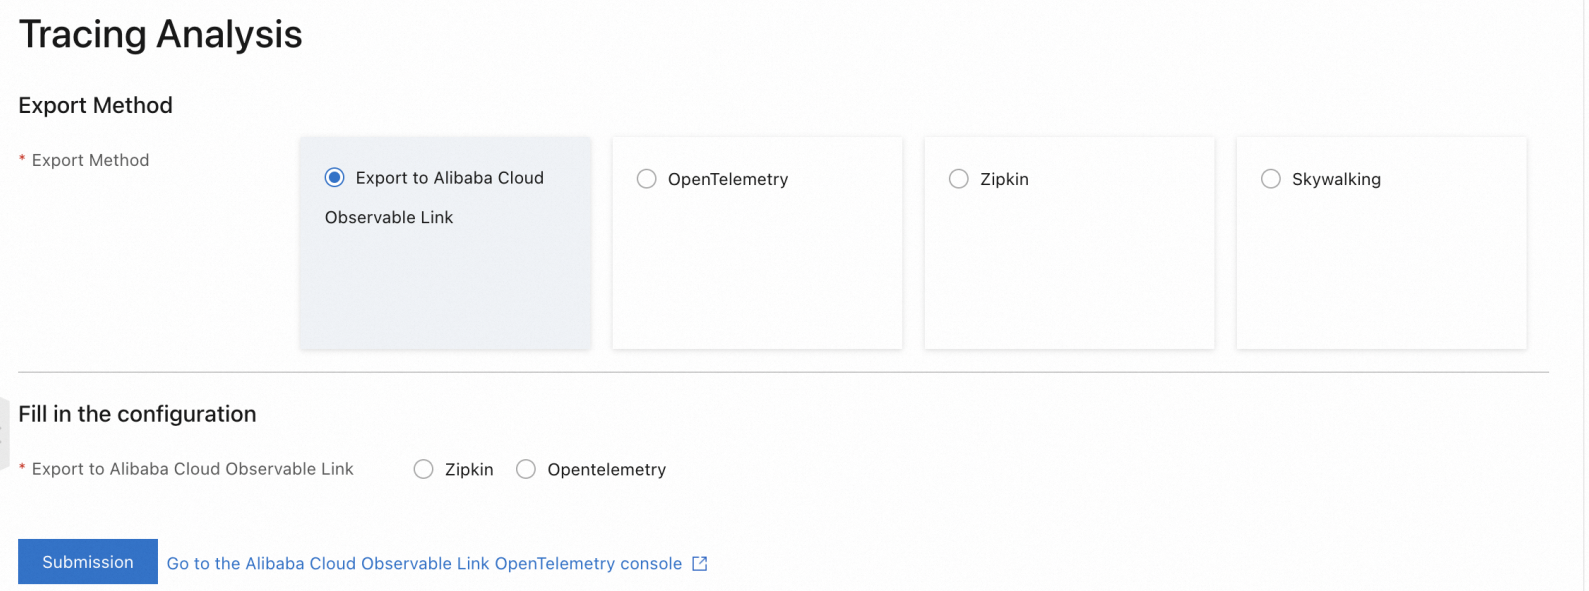Select the Opentelemetry configuration radio button

pyautogui.click(x=526, y=470)
